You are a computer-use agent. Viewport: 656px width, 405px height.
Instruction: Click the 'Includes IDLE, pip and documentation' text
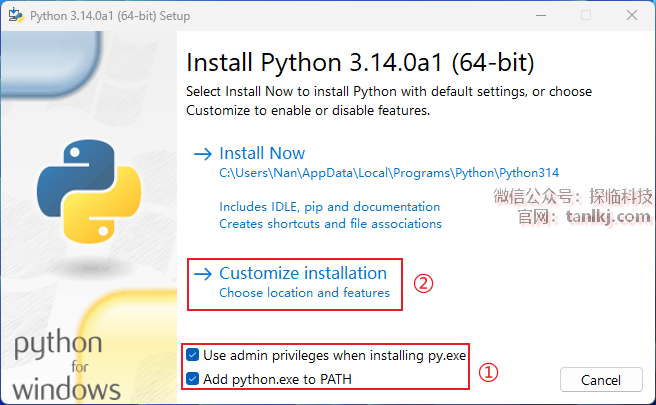pos(329,207)
